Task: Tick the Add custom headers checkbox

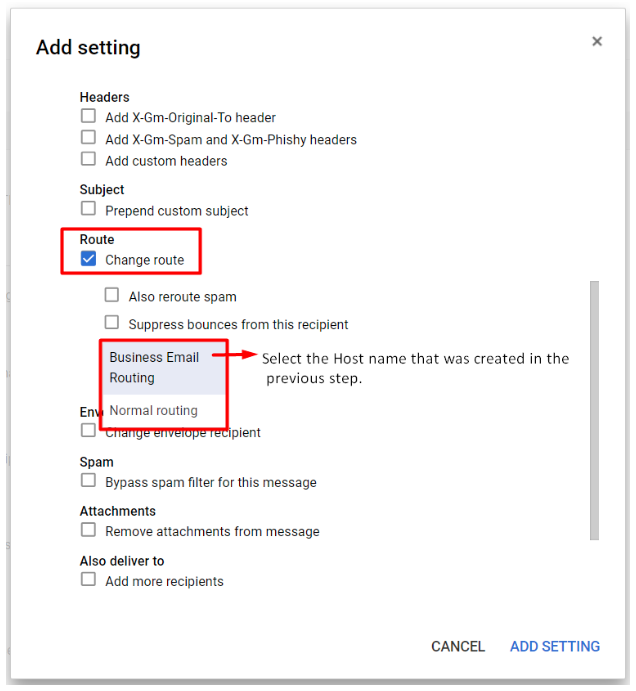Action: pyautogui.click(x=88, y=159)
